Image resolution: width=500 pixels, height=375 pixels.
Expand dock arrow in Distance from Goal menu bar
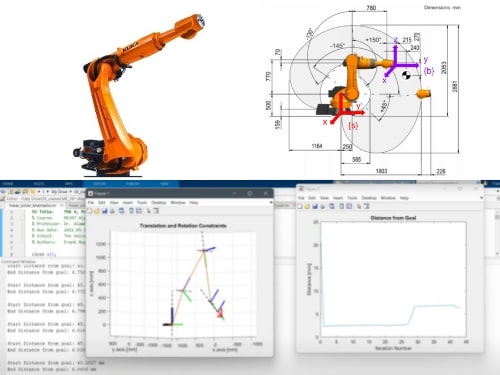[481, 198]
